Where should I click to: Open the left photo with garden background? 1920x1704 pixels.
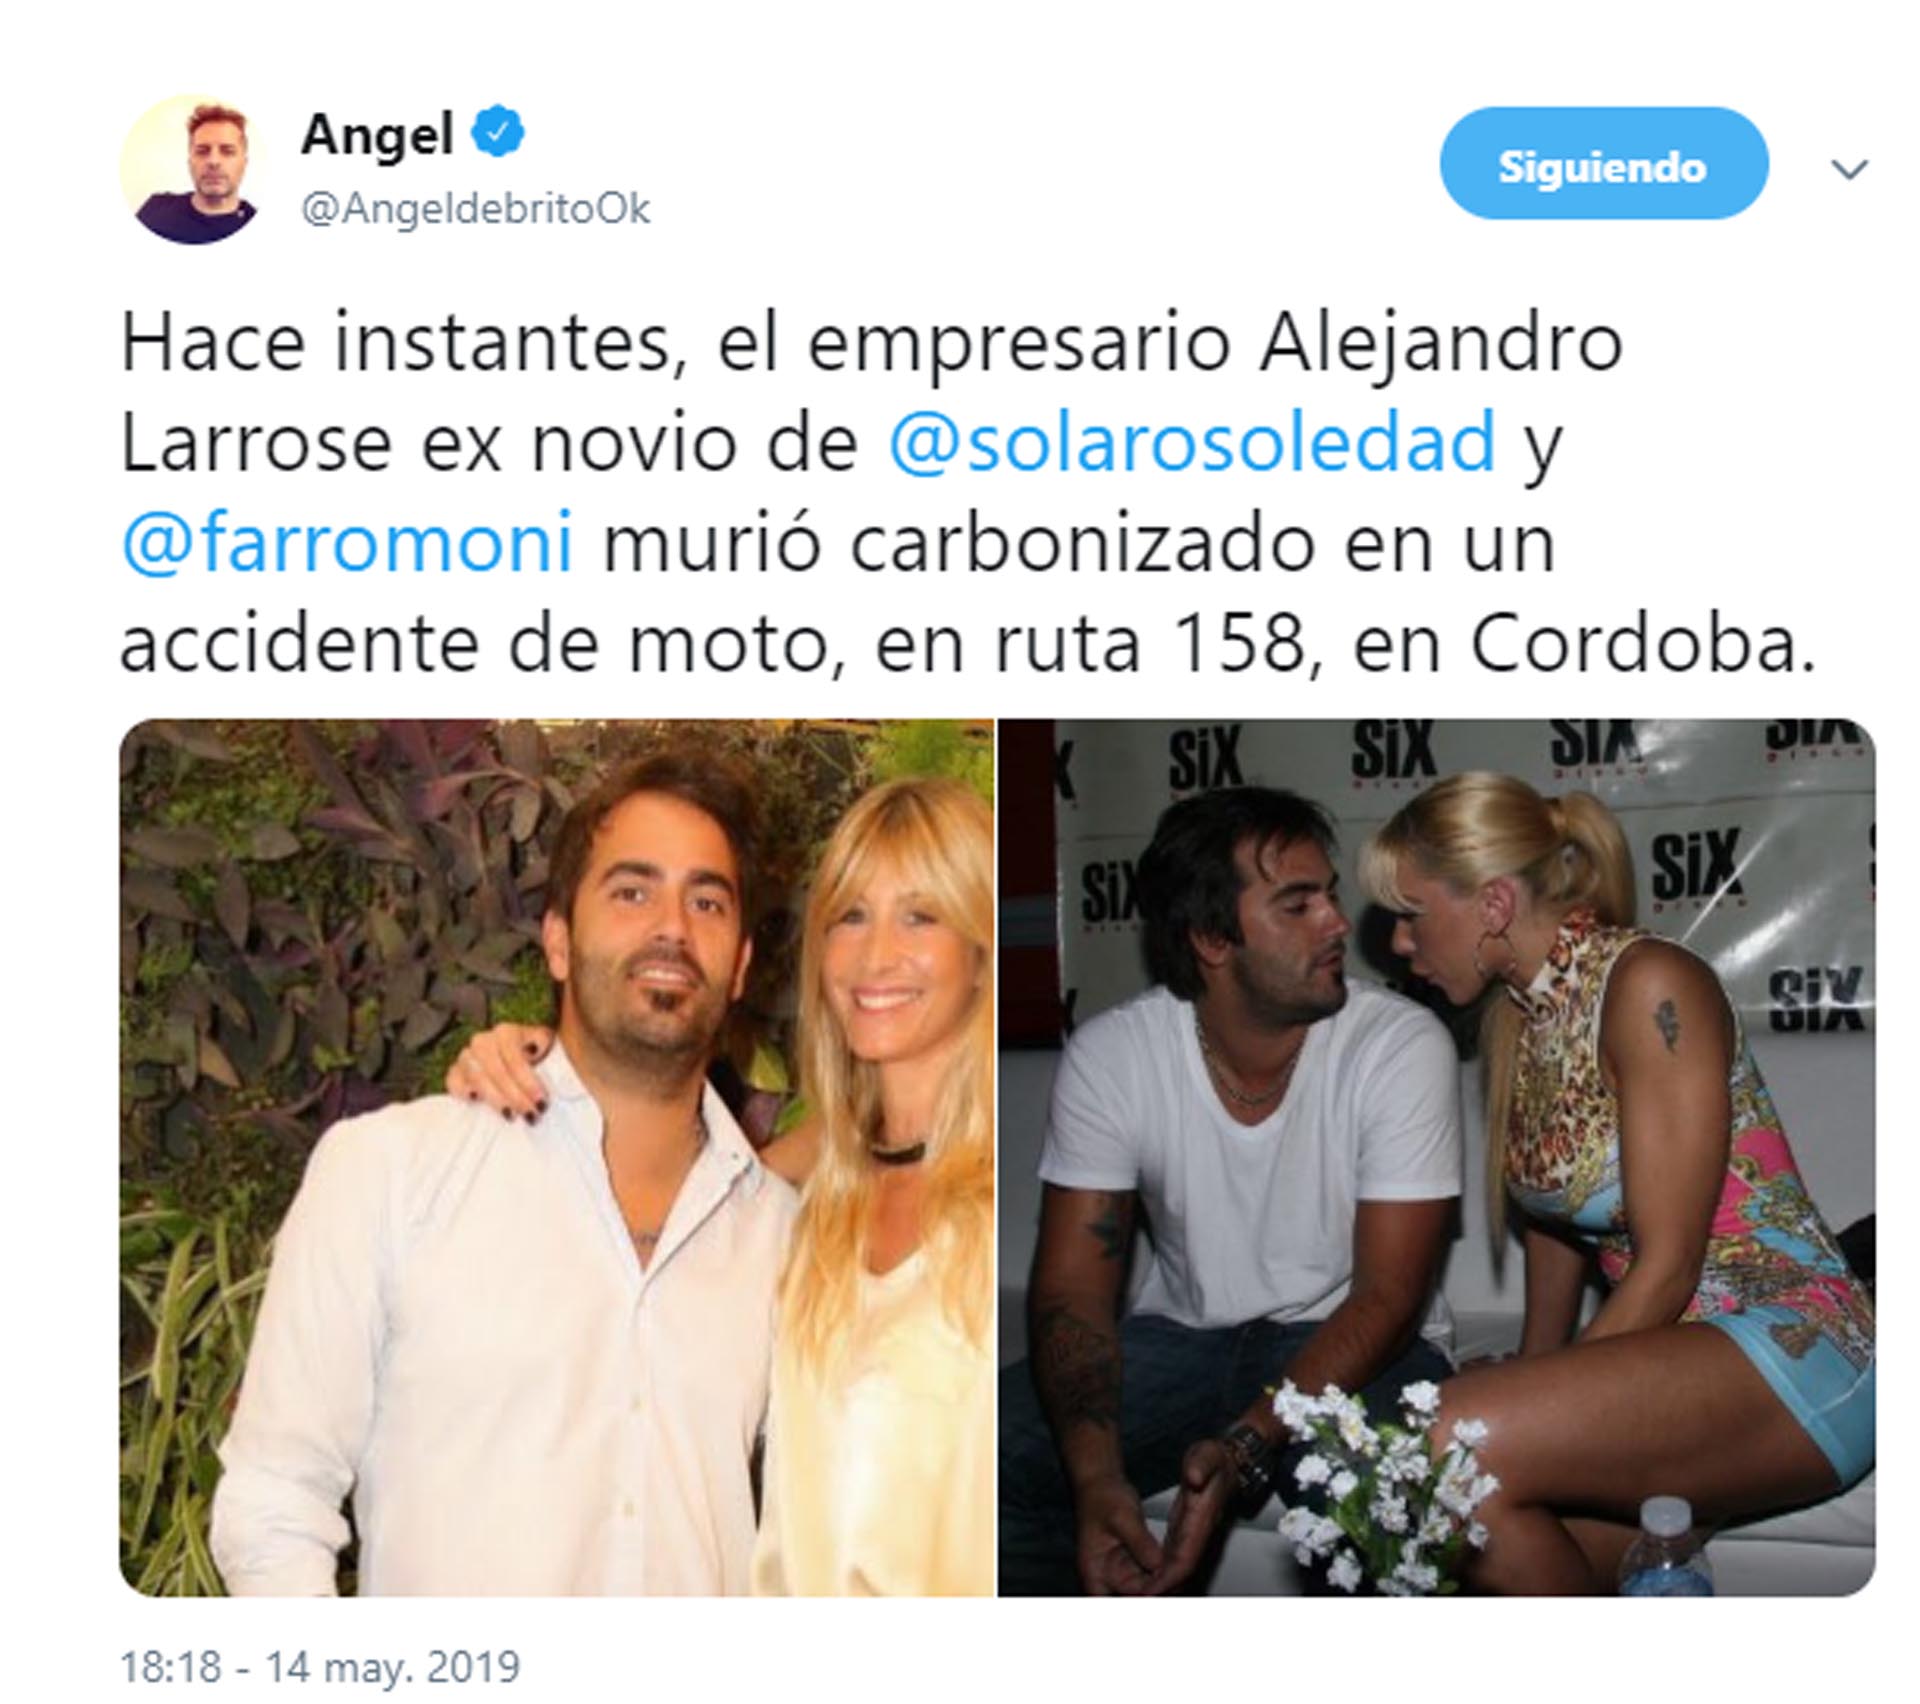[x=556, y=1157]
